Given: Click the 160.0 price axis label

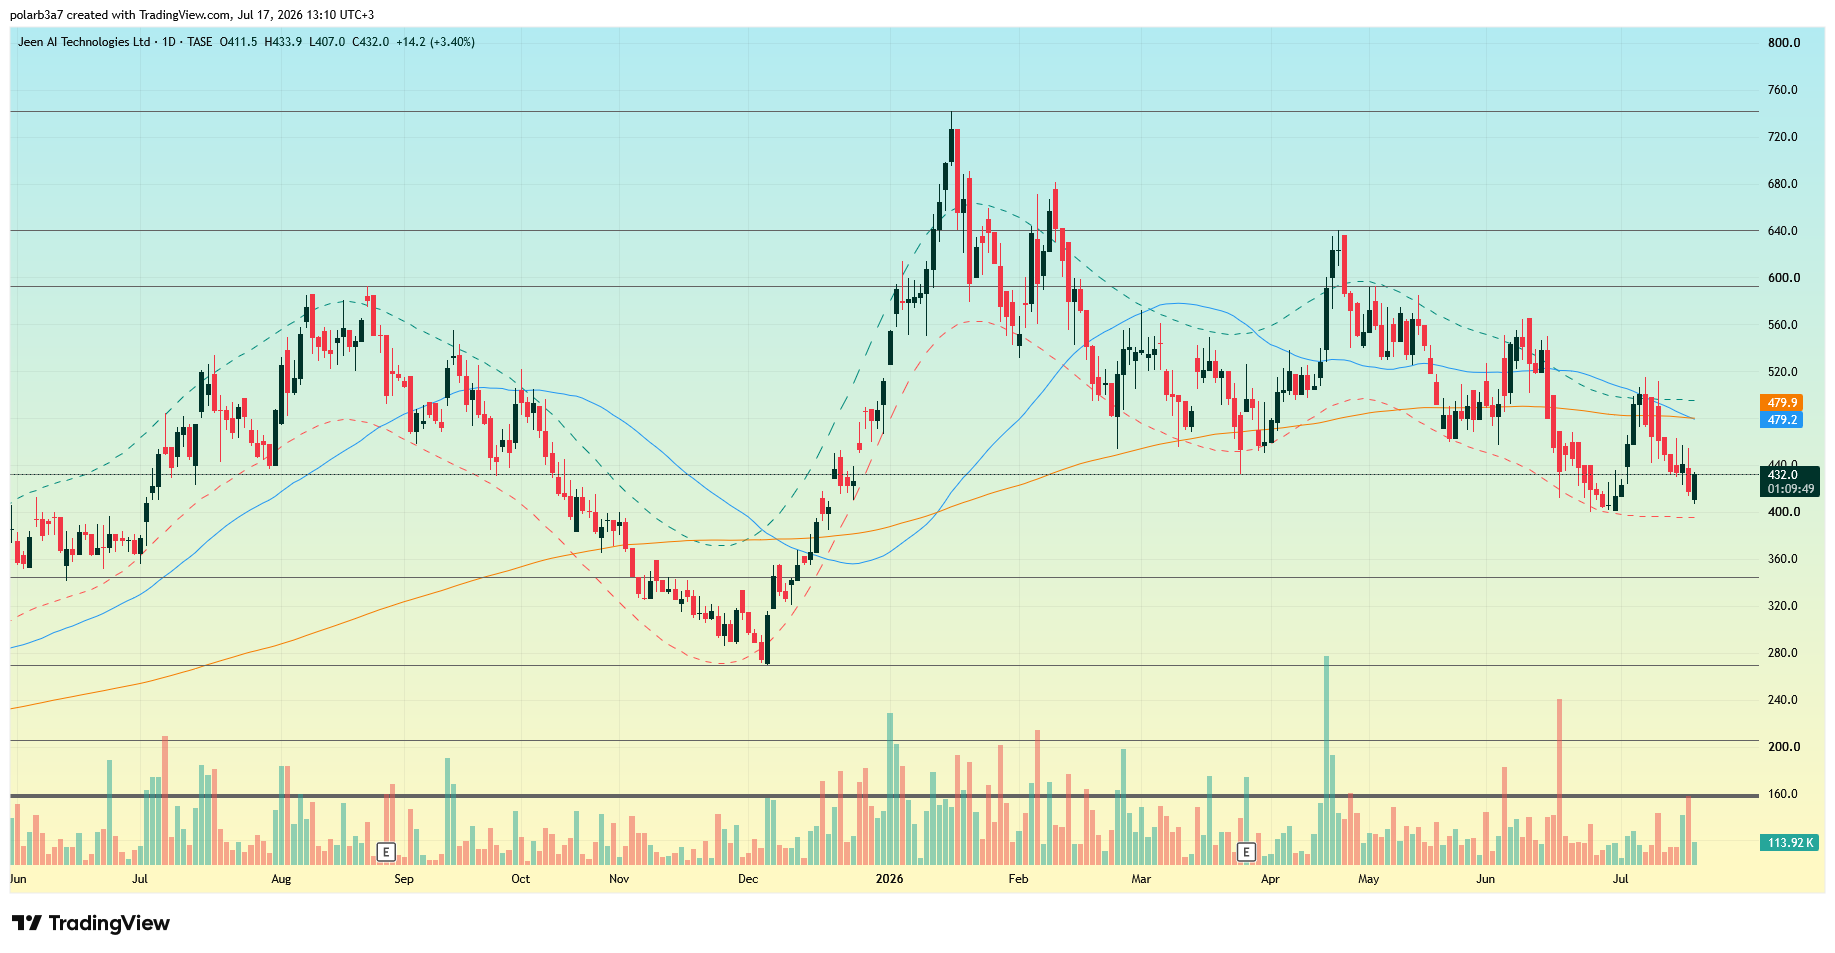Looking at the screenshot, I should (1784, 794).
